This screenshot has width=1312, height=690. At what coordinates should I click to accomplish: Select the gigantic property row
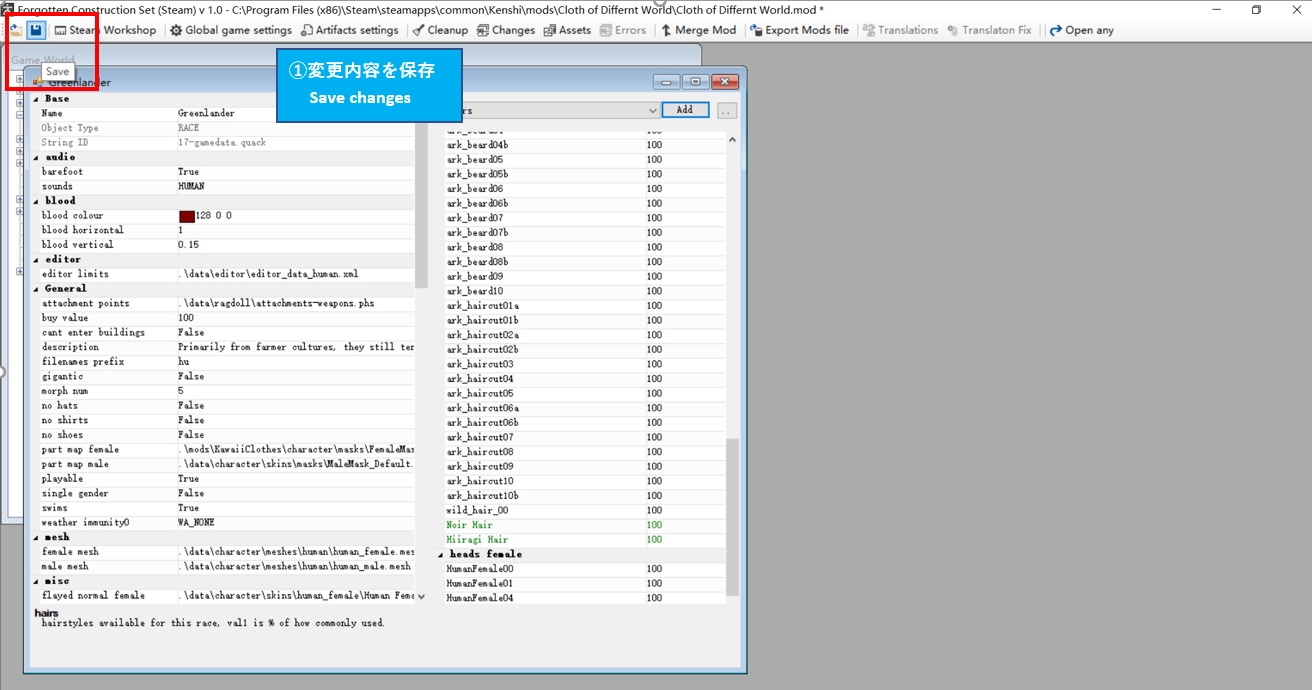(224, 377)
